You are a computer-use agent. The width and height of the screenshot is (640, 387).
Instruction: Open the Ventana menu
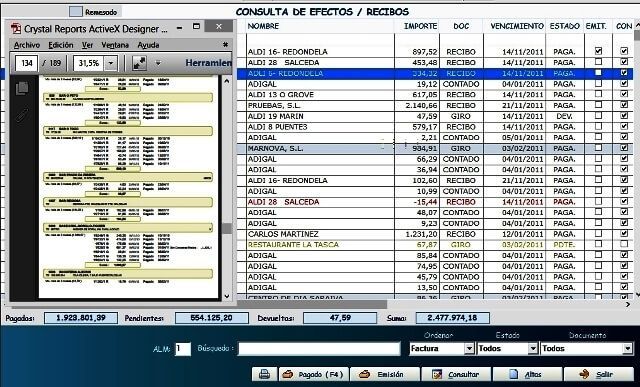click(115, 45)
